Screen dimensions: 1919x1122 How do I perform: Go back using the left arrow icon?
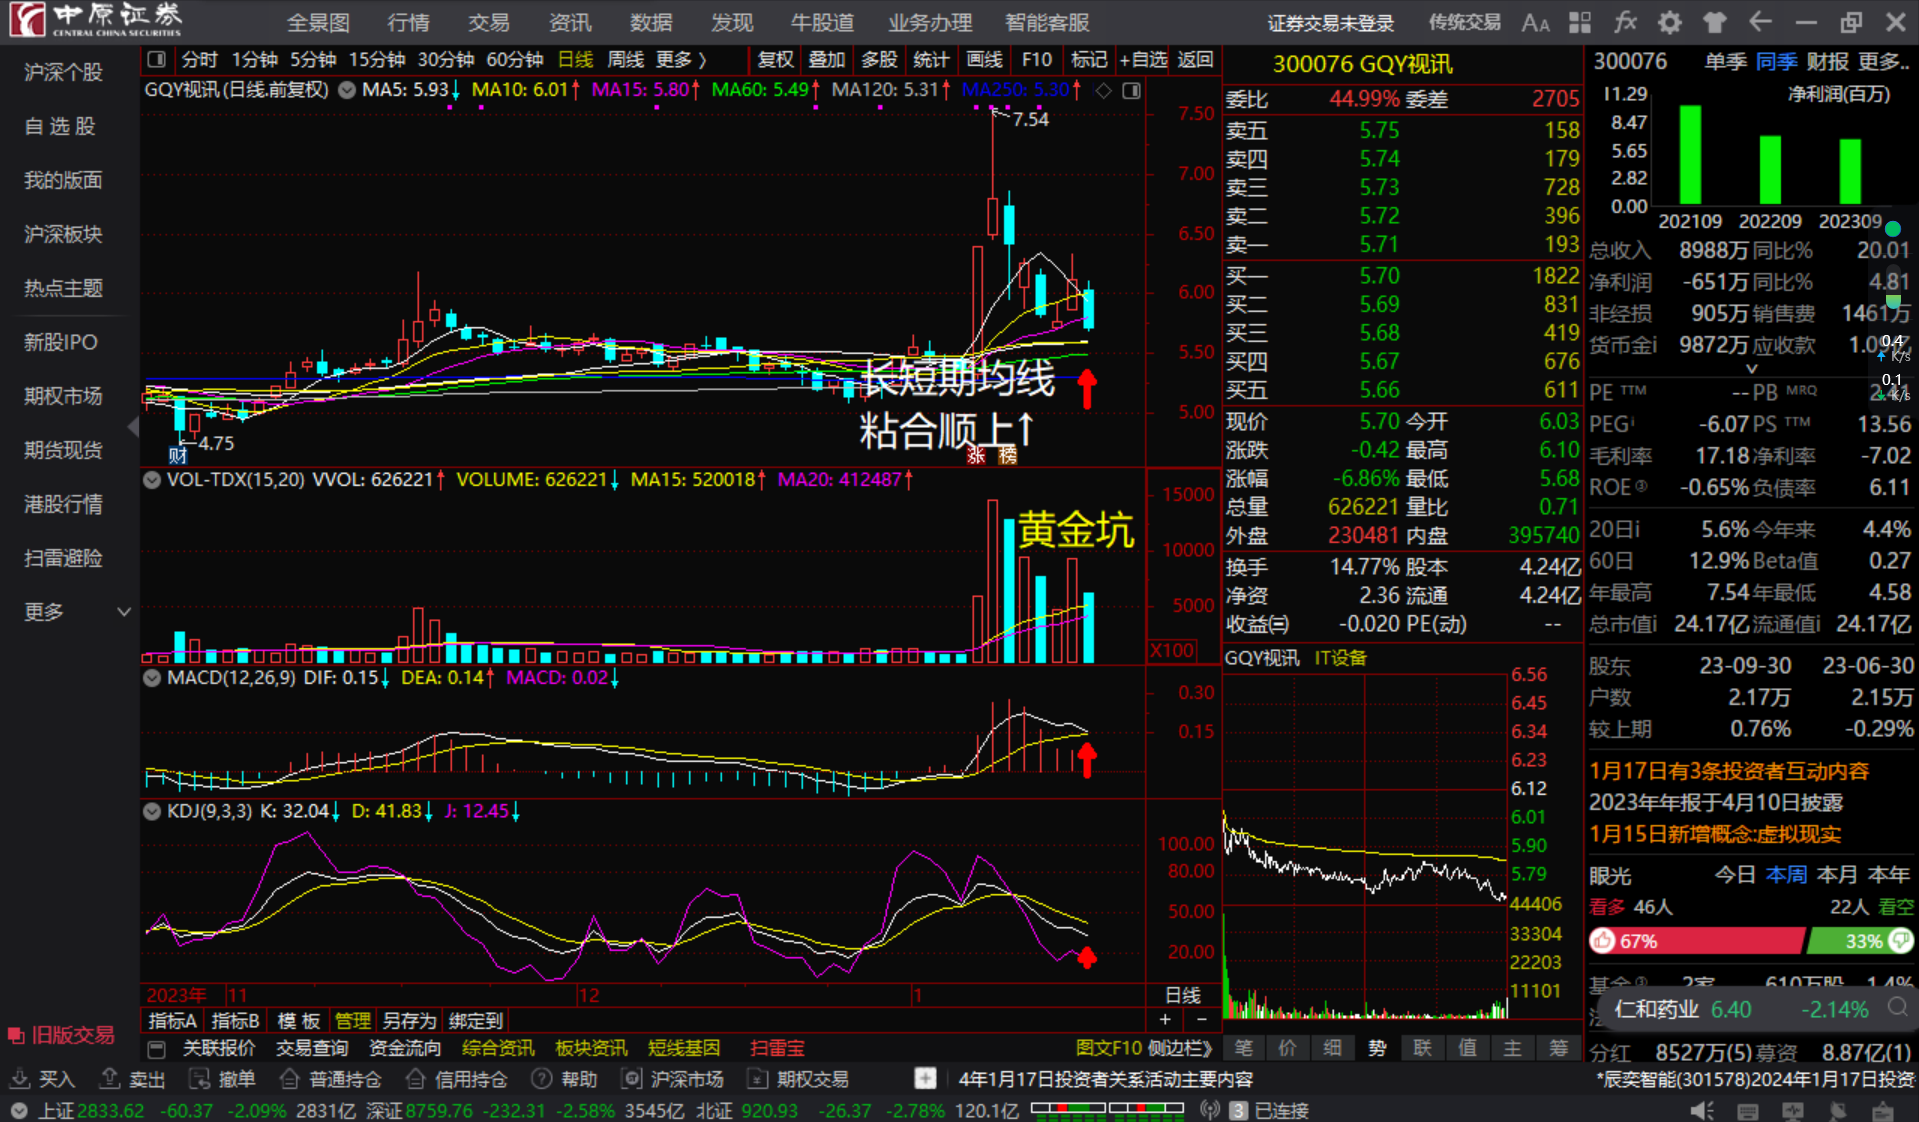[1760, 22]
